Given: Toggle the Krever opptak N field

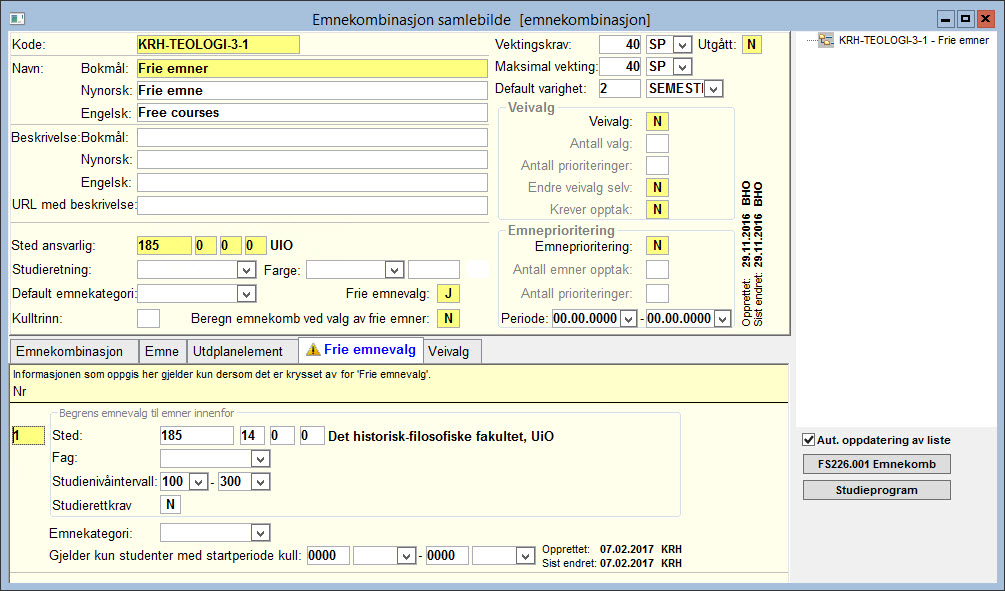Looking at the screenshot, I should pyautogui.click(x=657, y=210).
